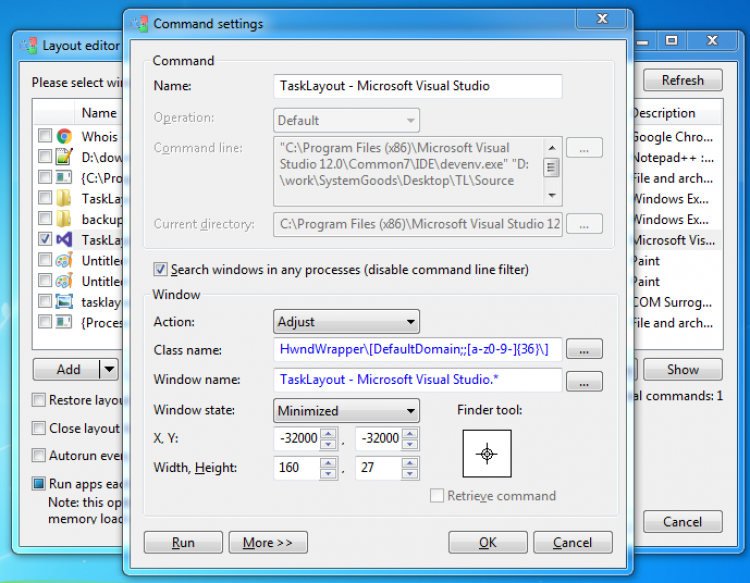Screen dimensions: 750x583
Task: Click the Class name input field
Action: click(x=418, y=349)
